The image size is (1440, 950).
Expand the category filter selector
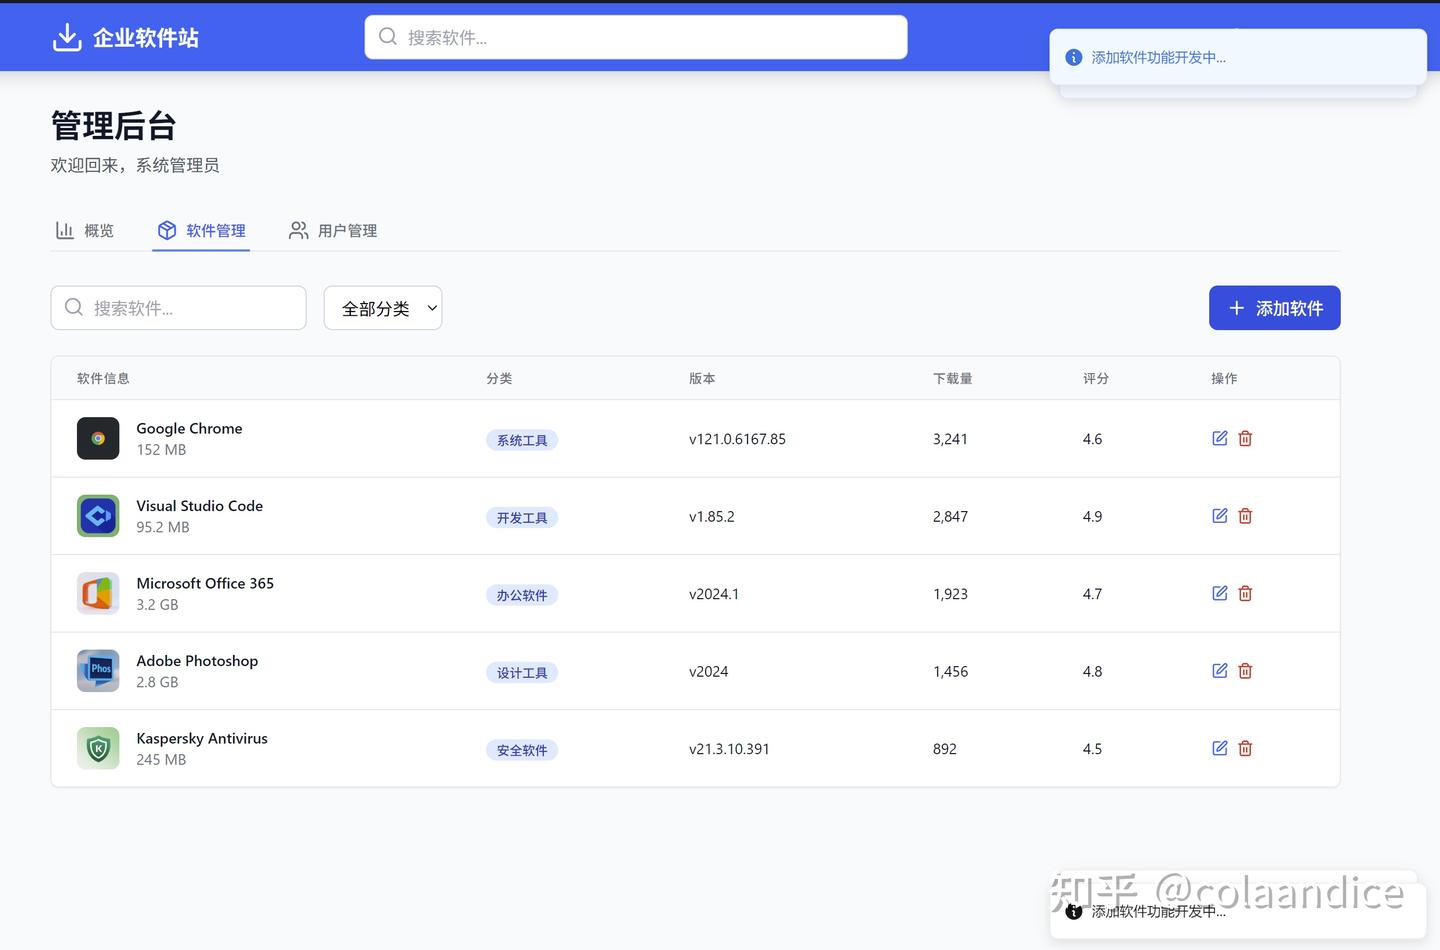tap(383, 308)
